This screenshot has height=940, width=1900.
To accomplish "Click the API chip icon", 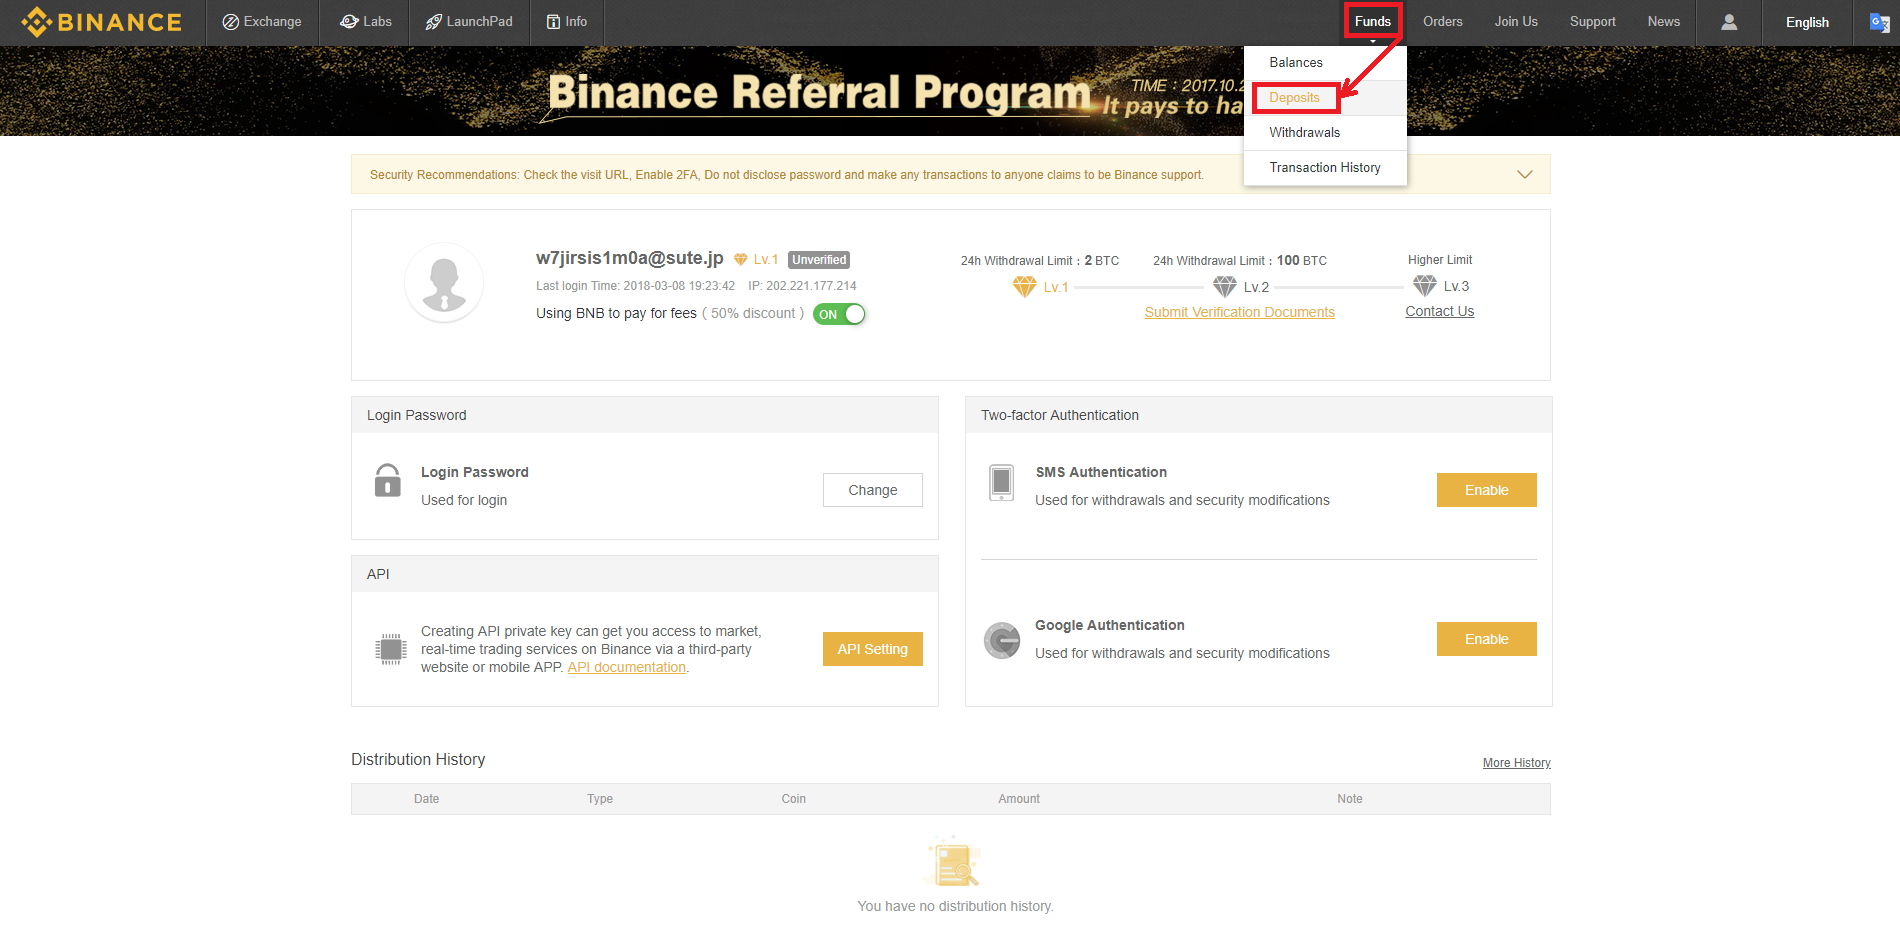I will 391,649.
